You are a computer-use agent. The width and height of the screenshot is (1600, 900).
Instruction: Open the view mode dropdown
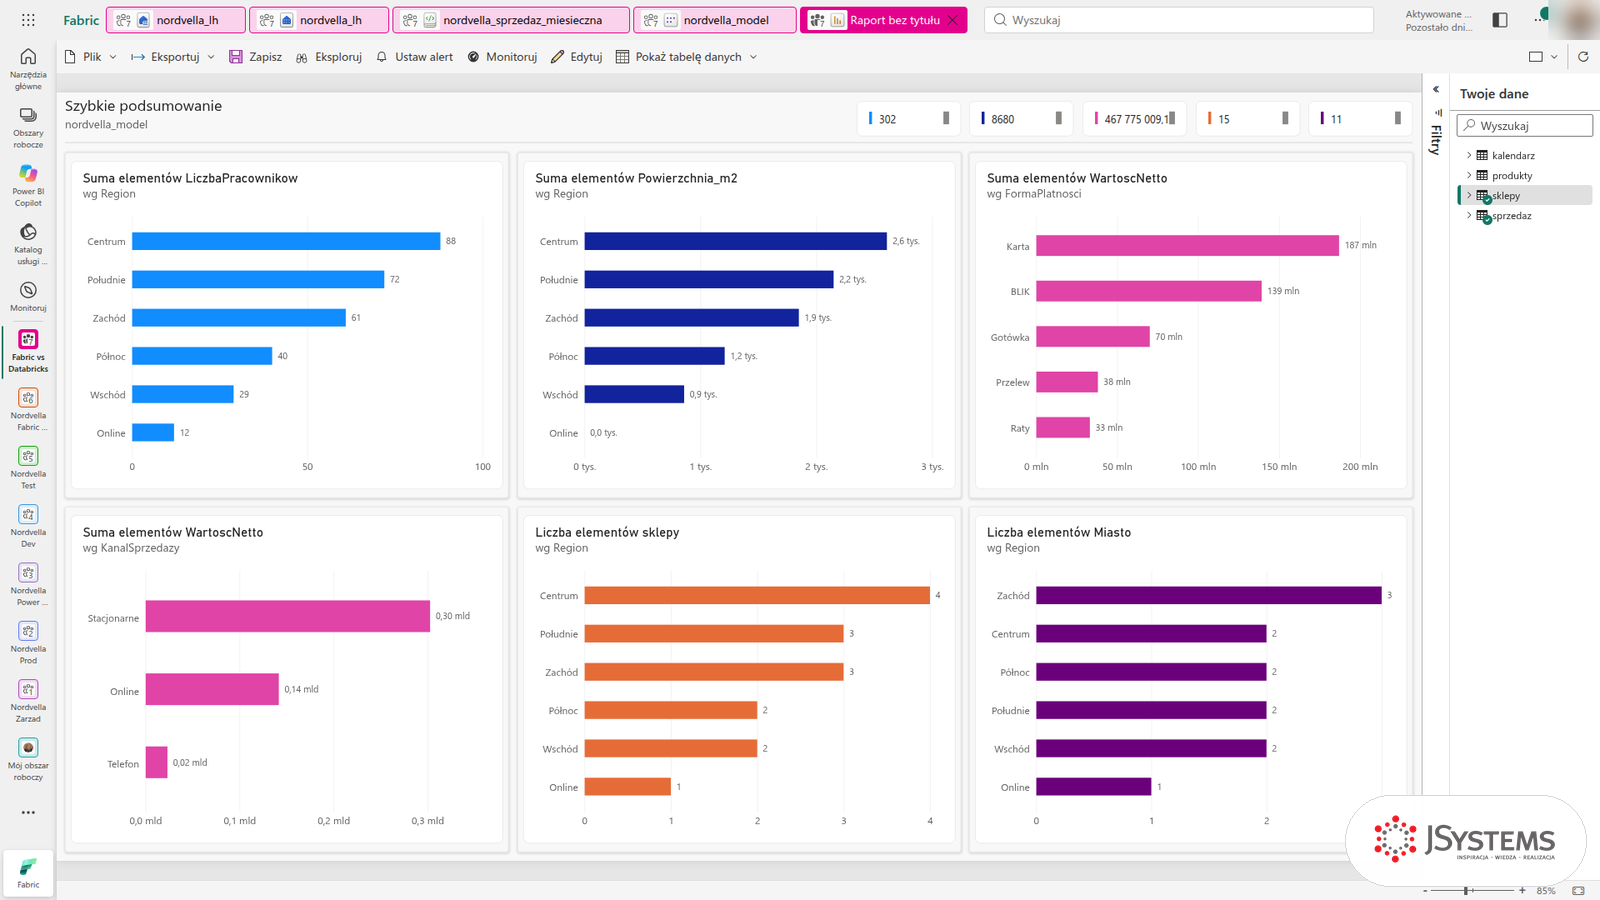pos(1543,57)
